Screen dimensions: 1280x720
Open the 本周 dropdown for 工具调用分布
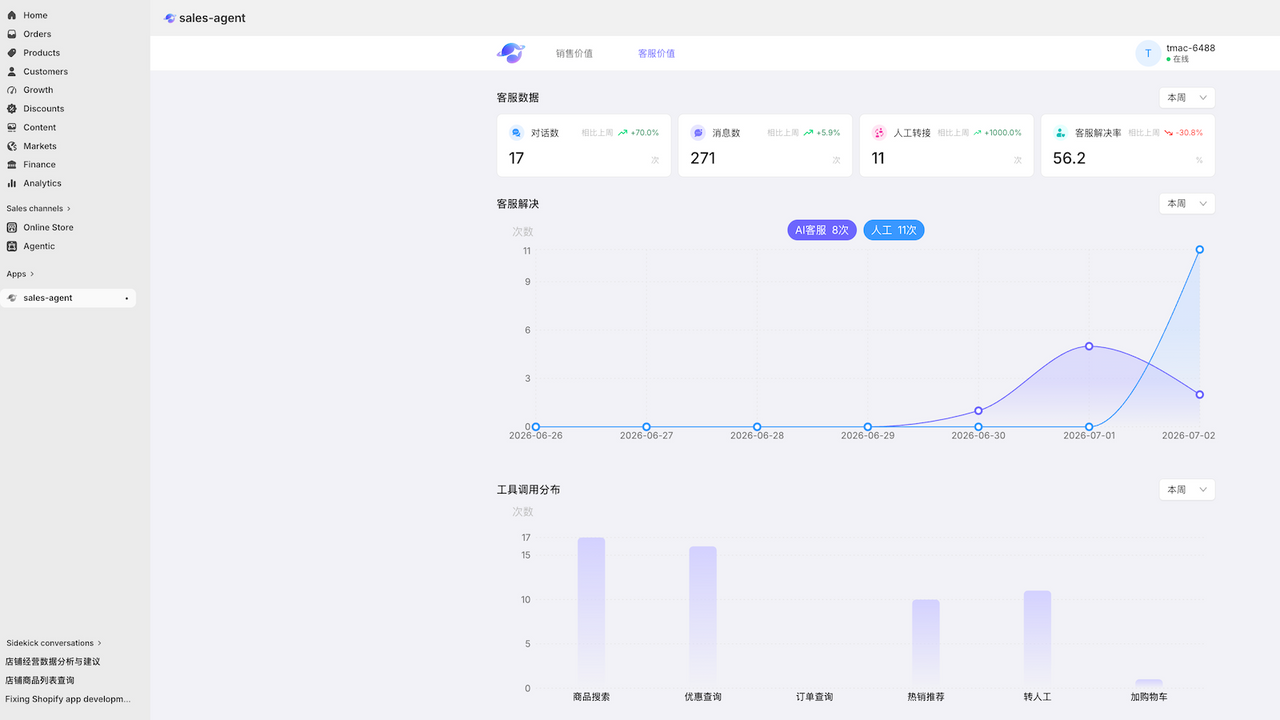(1187, 490)
